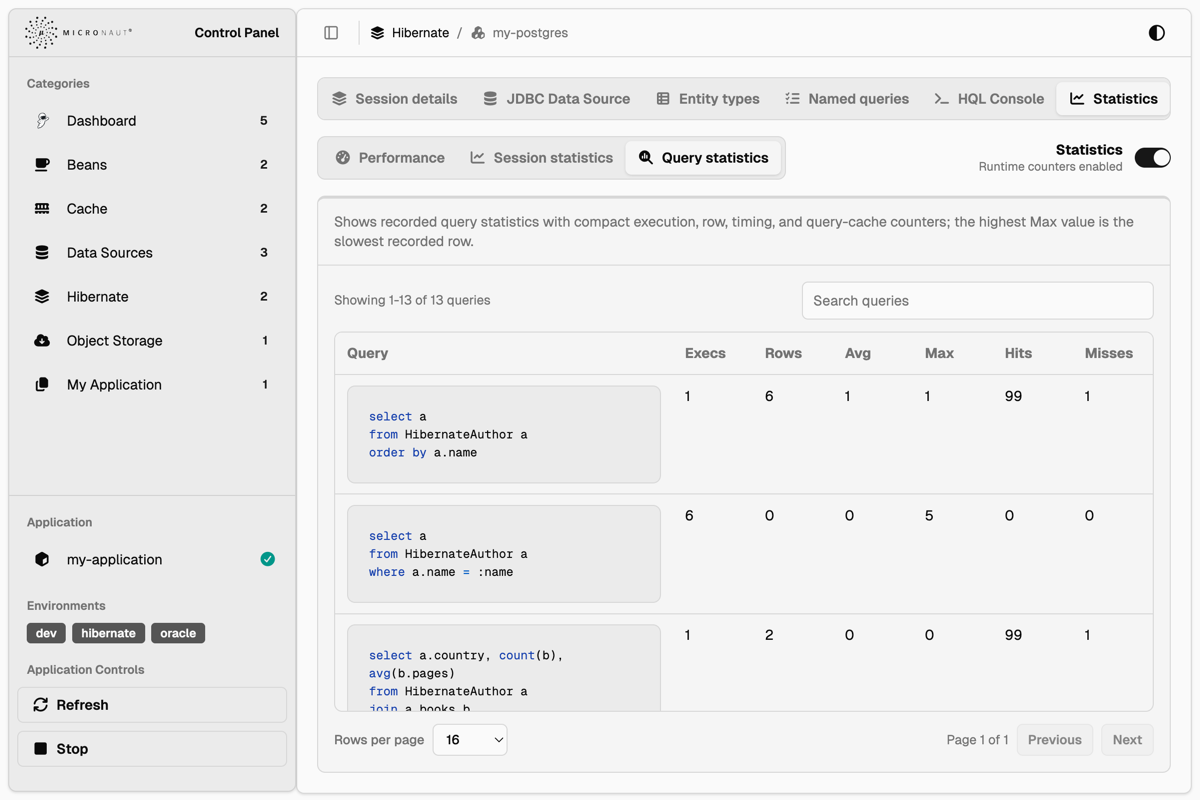Click the Next page button
This screenshot has width=1200, height=800.
point(1127,740)
